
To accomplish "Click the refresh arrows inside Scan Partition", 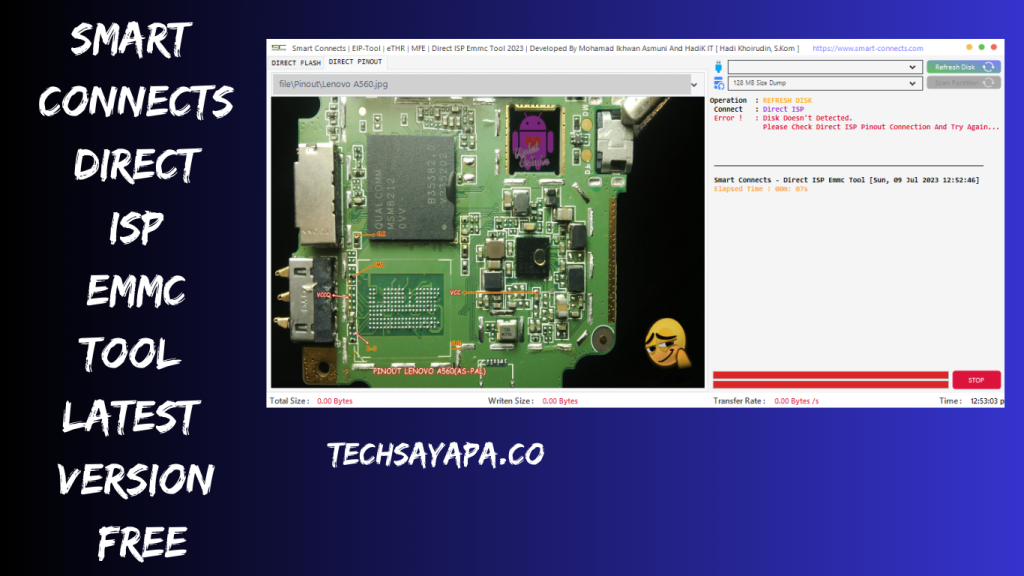I will coord(989,83).
